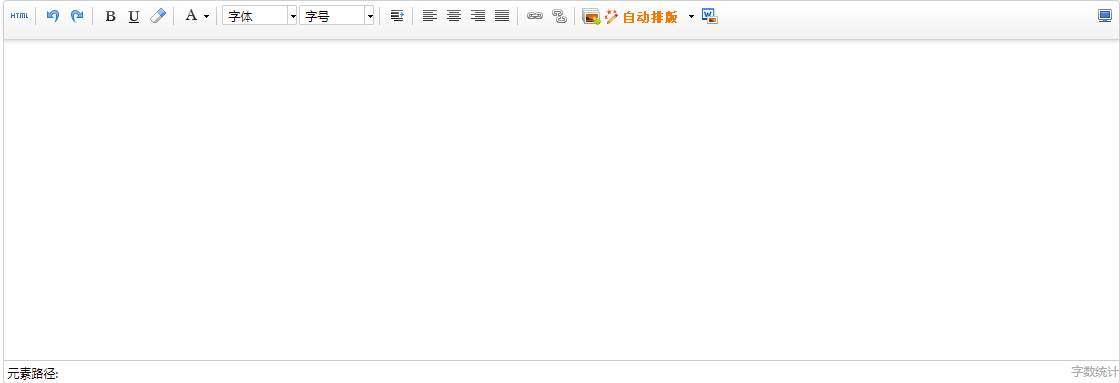The height and width of the screenshot is (383, 1120).
Task: Toggle fullscreen editor mode
Action: pos(1105,16)
